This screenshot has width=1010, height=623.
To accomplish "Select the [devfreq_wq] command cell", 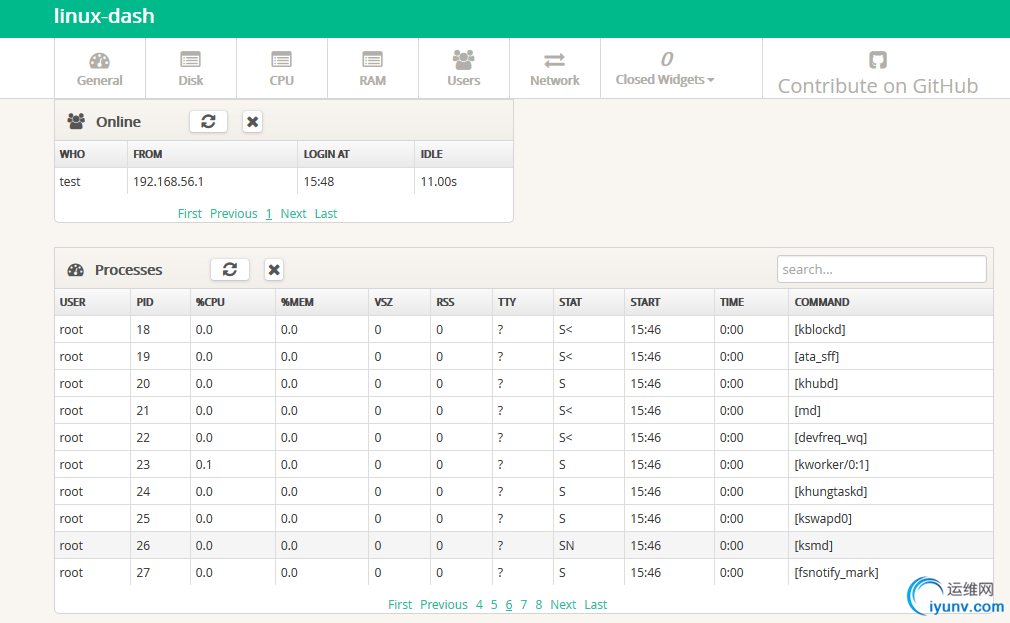I will point(891,437).
